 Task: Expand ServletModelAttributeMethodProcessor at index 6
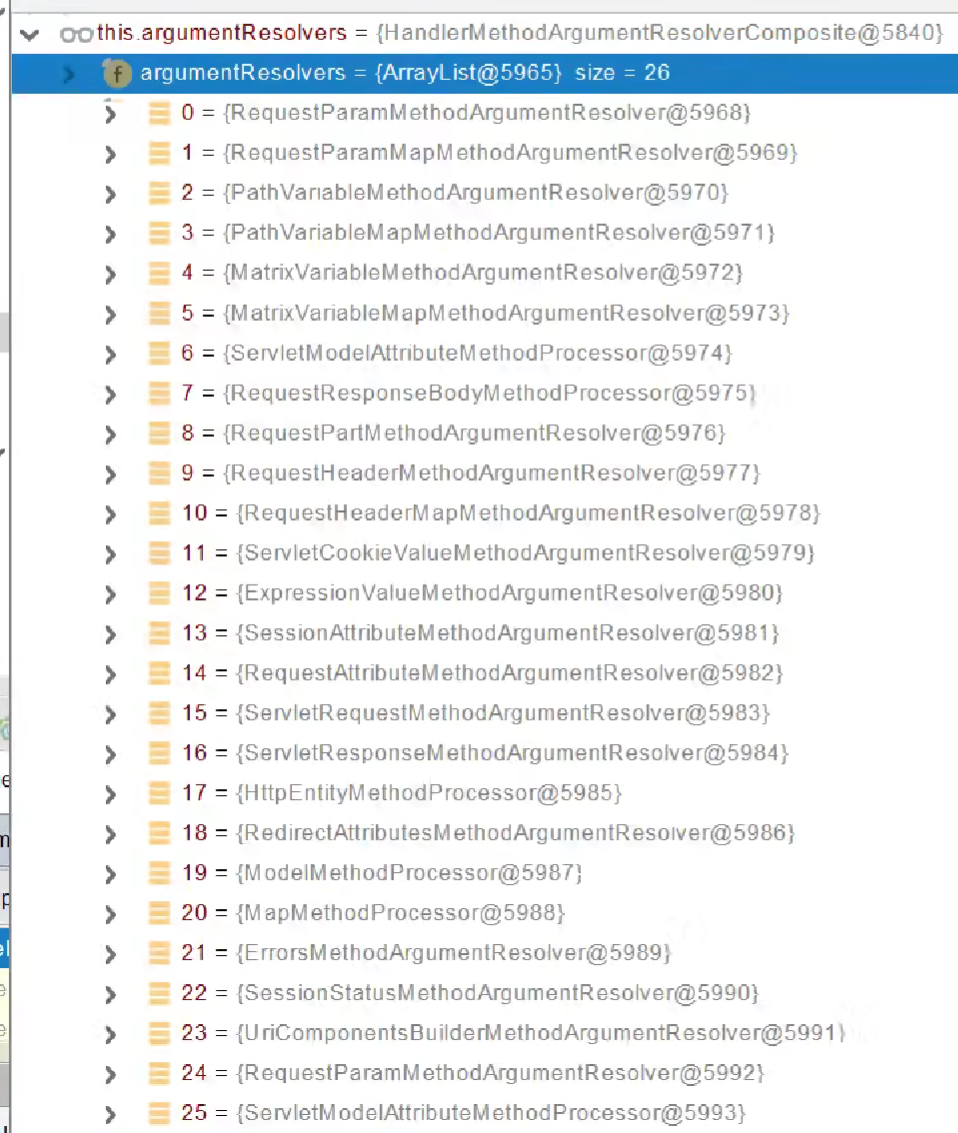pyautogui.click(x=110, y=353)
